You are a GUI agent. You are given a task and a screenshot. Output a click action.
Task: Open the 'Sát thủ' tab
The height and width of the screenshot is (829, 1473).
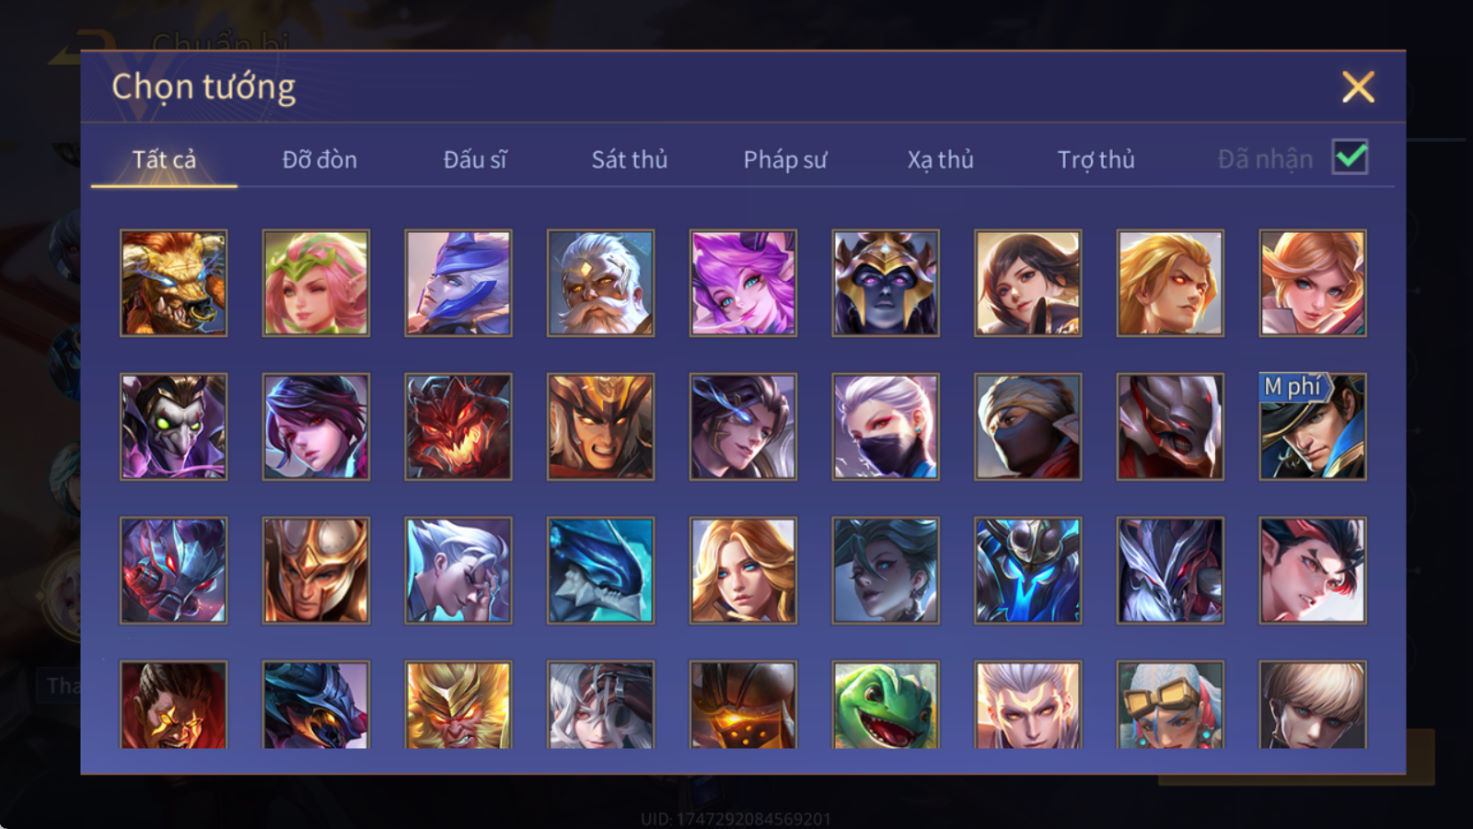pos(629,160)
